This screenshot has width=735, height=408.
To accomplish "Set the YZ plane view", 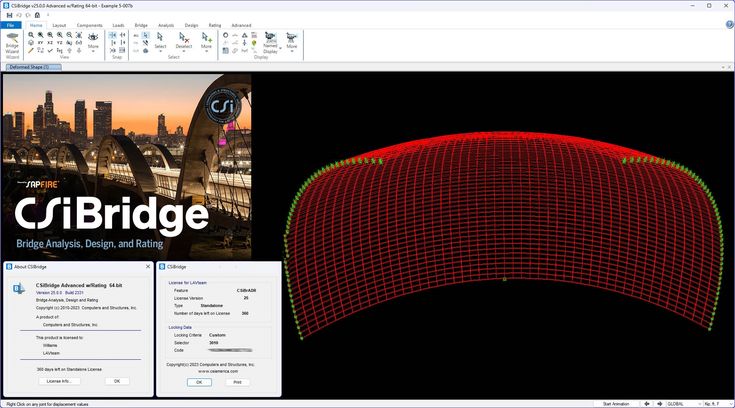I will tap(60, 43).
